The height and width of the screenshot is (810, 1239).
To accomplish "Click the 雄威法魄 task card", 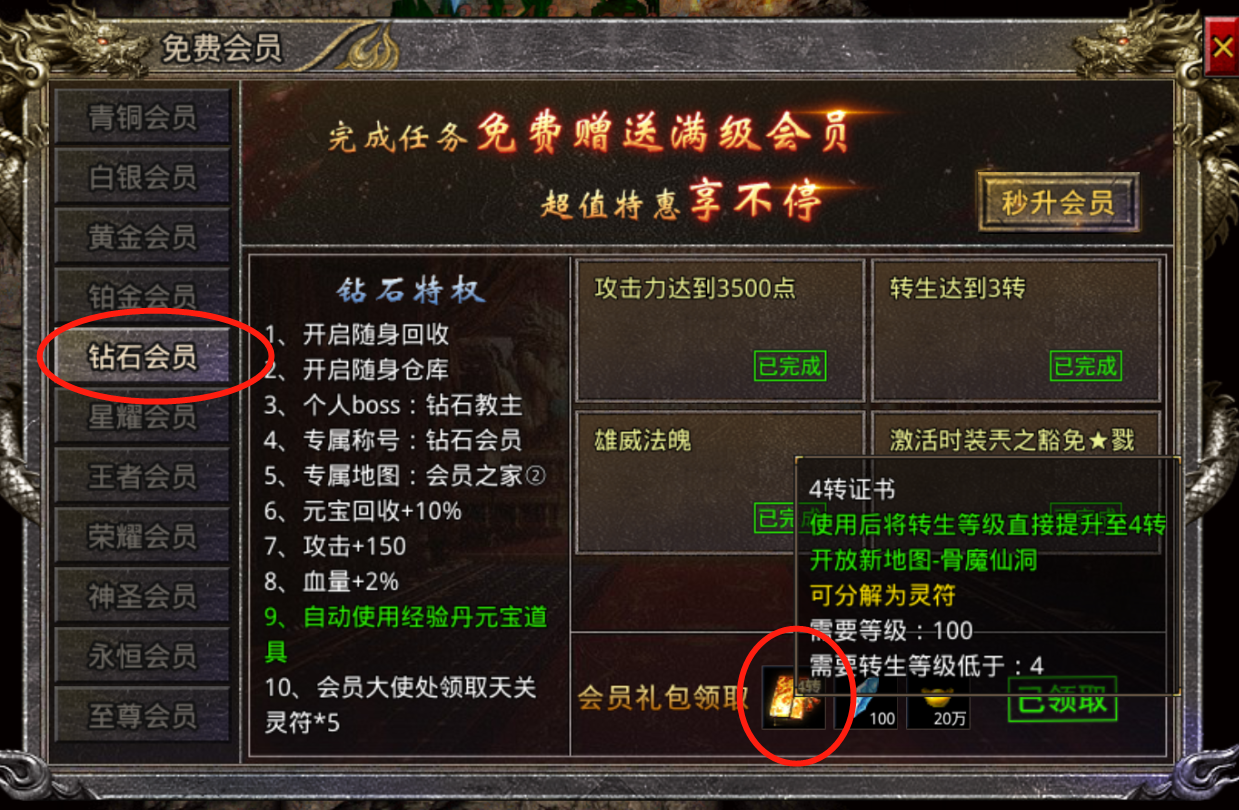I will [x=720, y=480].
